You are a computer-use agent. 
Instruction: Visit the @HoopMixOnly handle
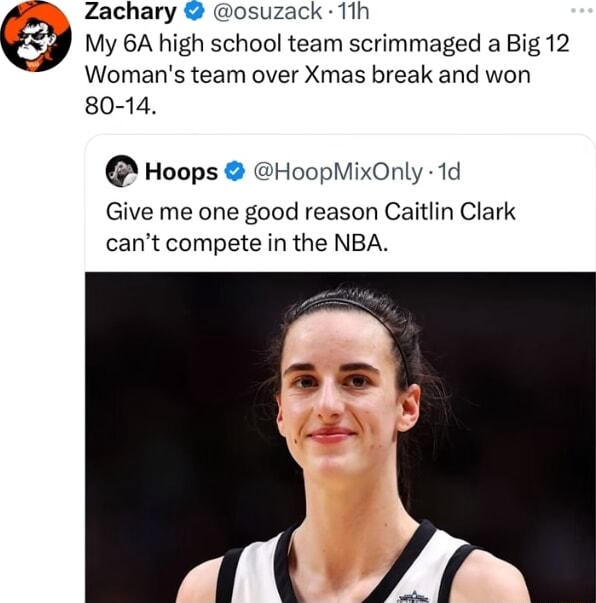click(338, 172)
